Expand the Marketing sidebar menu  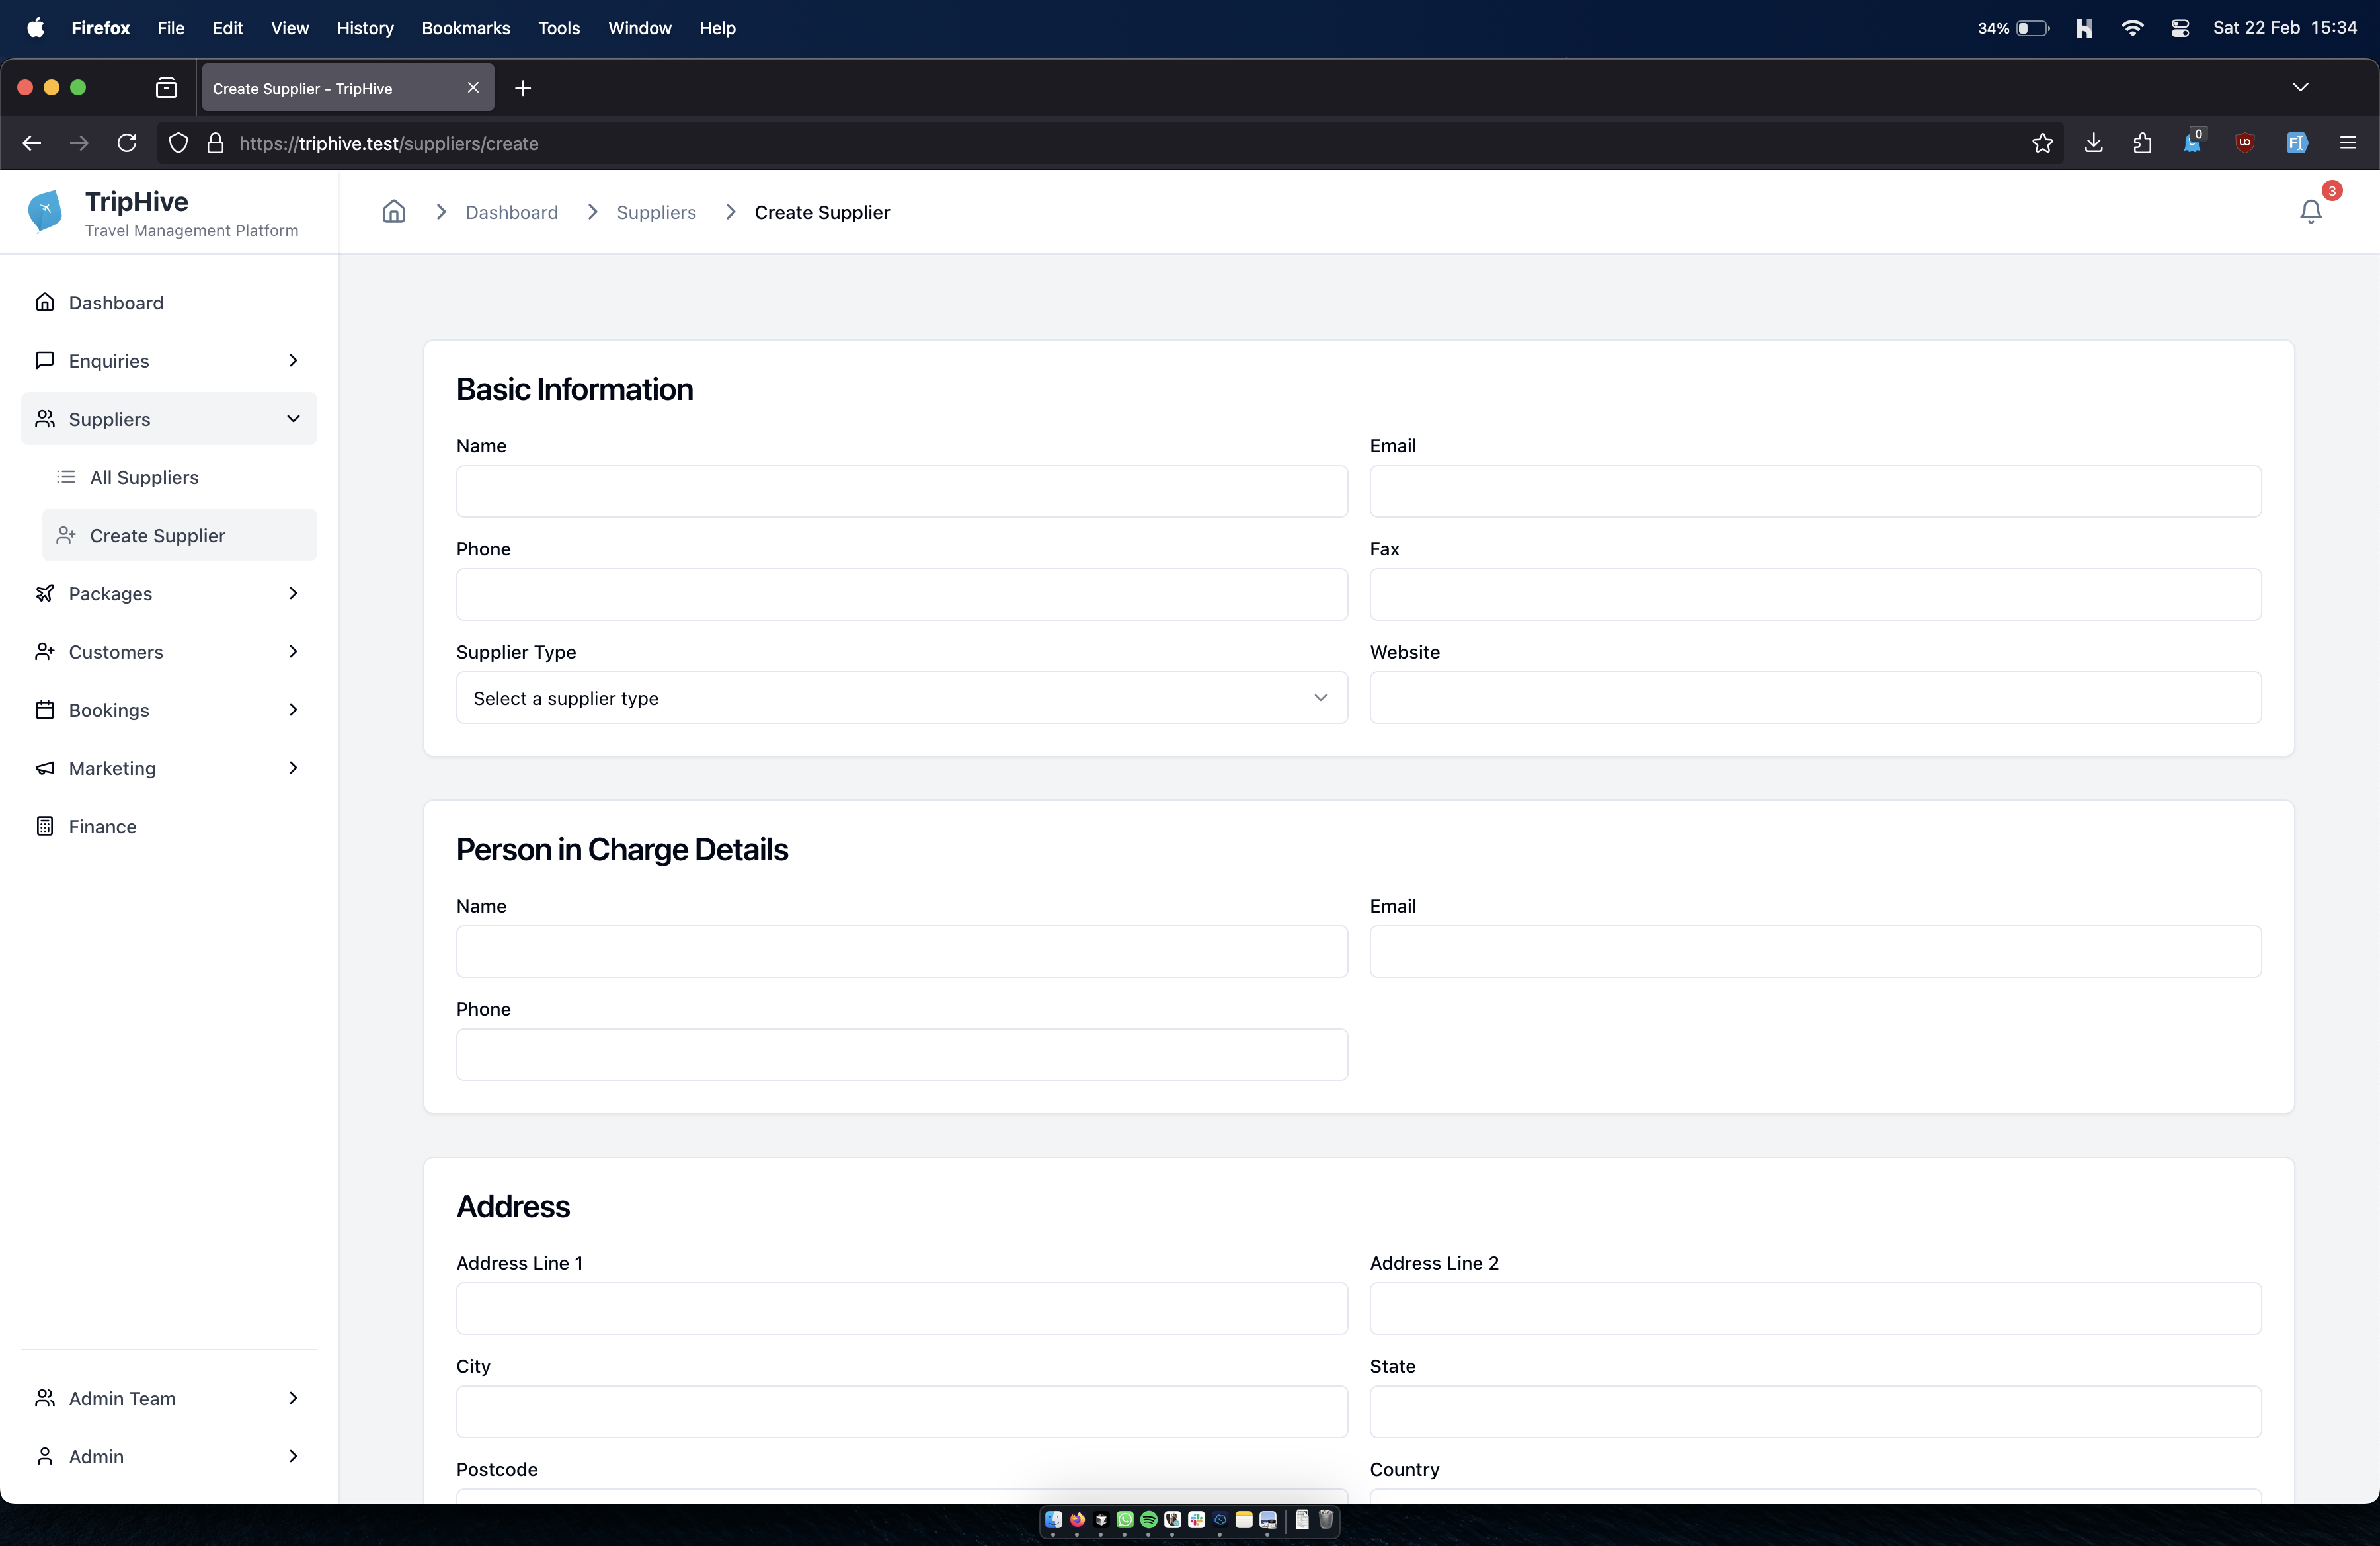(169, 768)
